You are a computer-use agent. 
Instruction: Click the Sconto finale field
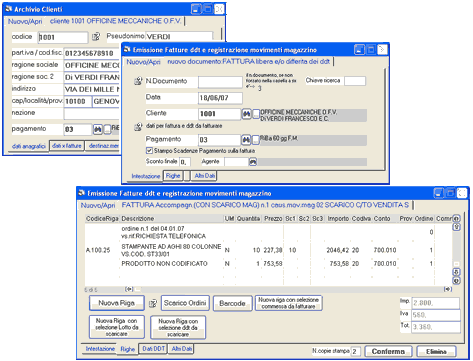click(185, 162)
